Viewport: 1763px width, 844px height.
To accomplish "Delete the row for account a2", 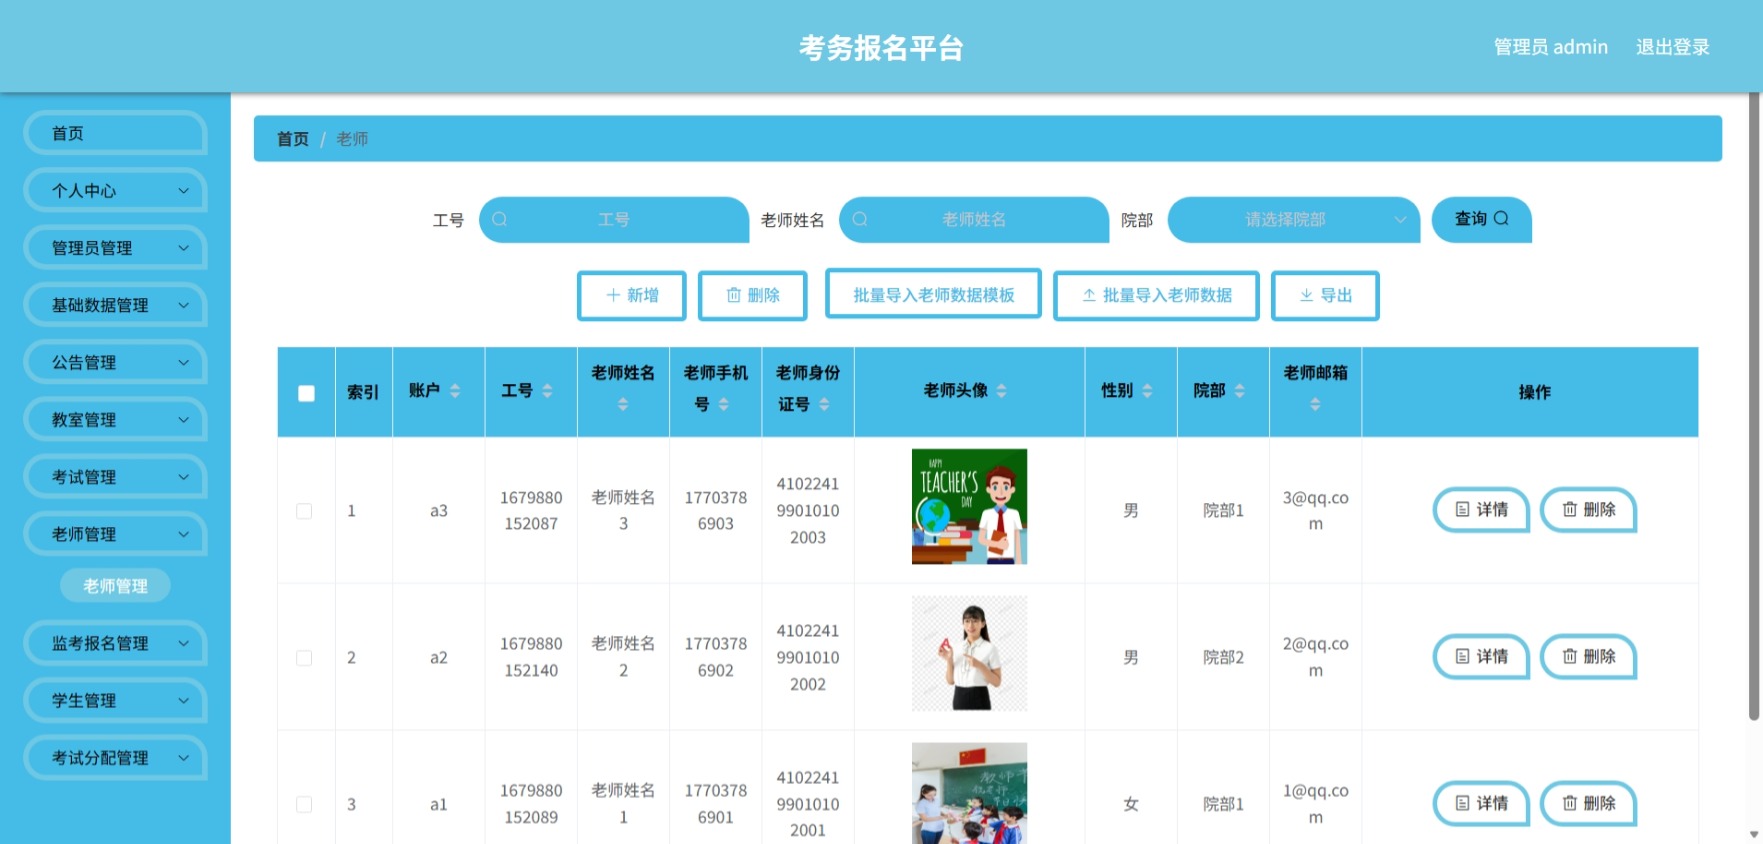I will click(1588, 657).
